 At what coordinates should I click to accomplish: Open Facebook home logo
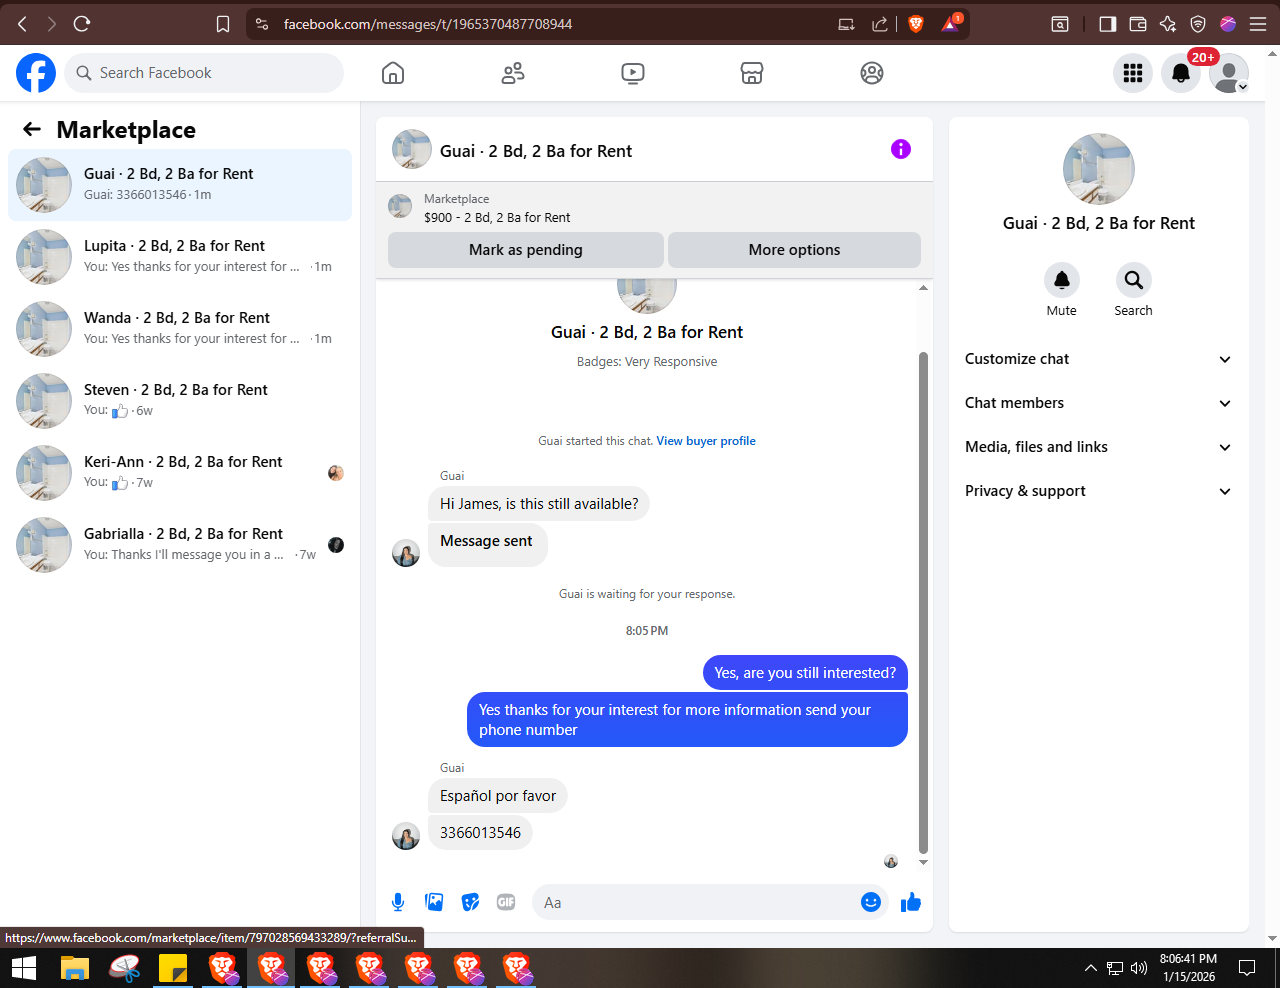tap(36, 73)
